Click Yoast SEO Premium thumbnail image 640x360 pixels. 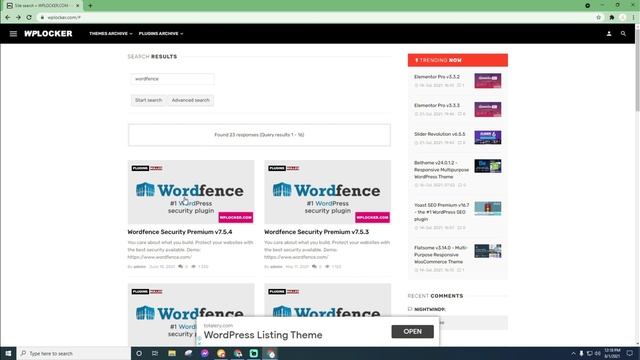488,209
